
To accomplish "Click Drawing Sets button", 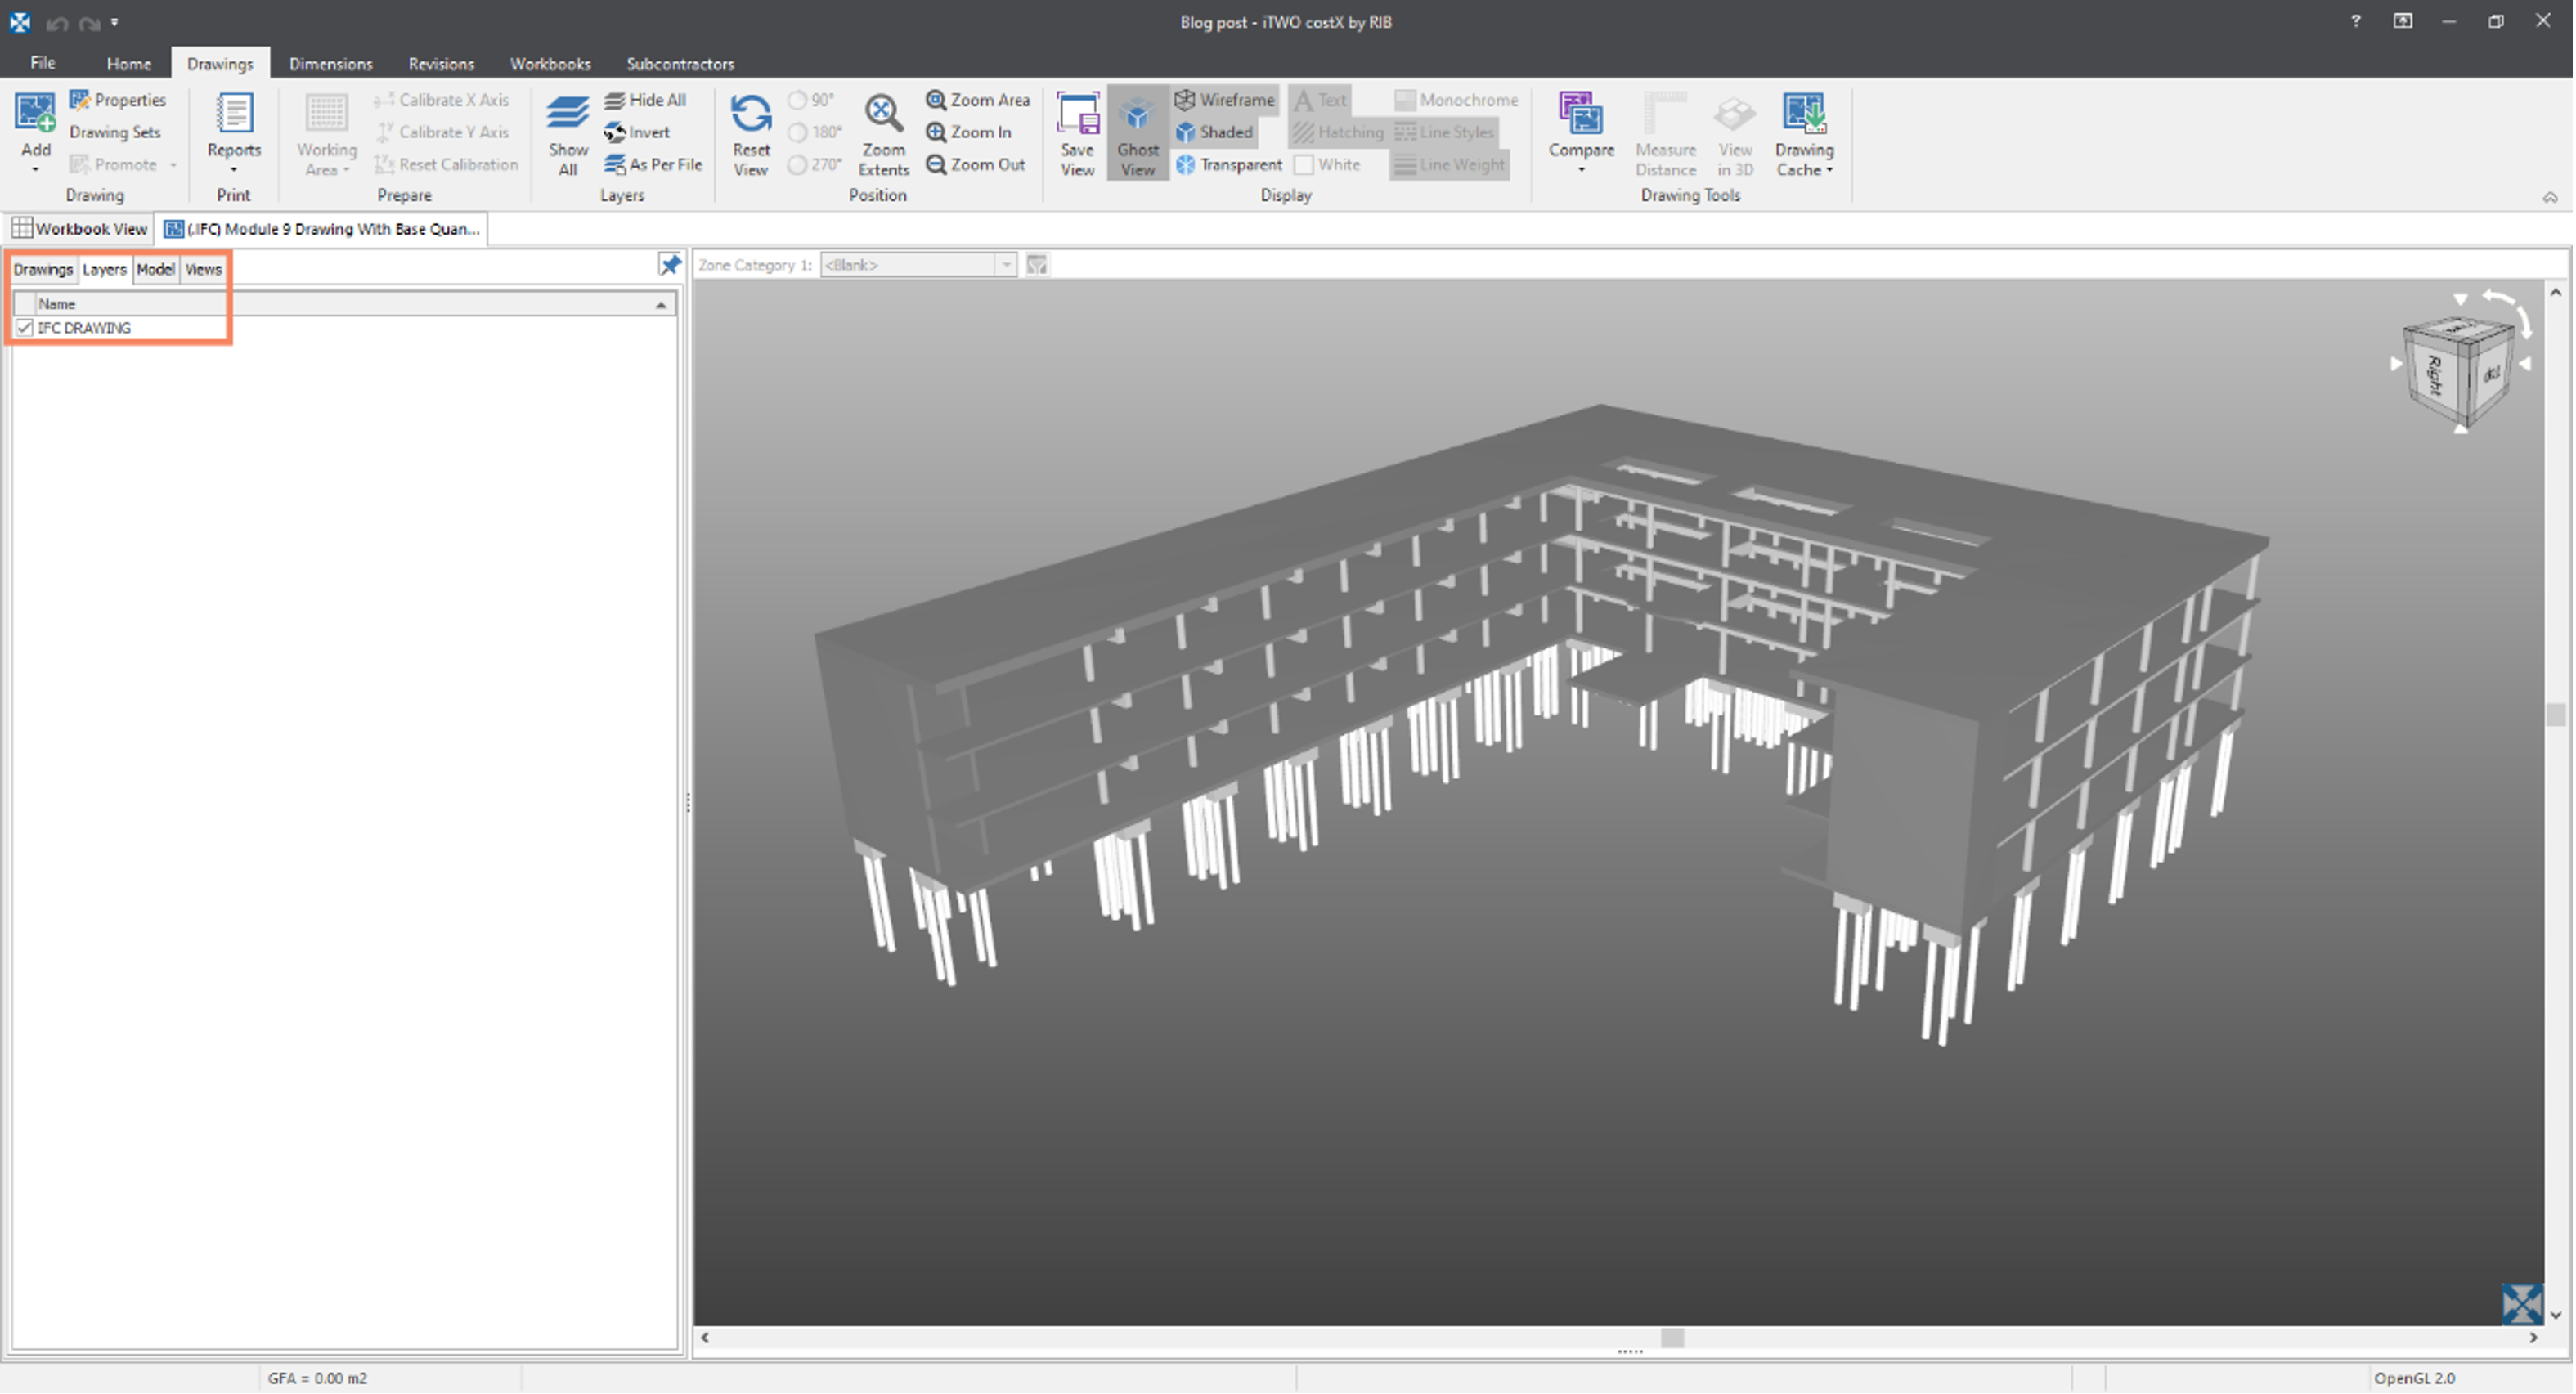I will coord(114,132).
